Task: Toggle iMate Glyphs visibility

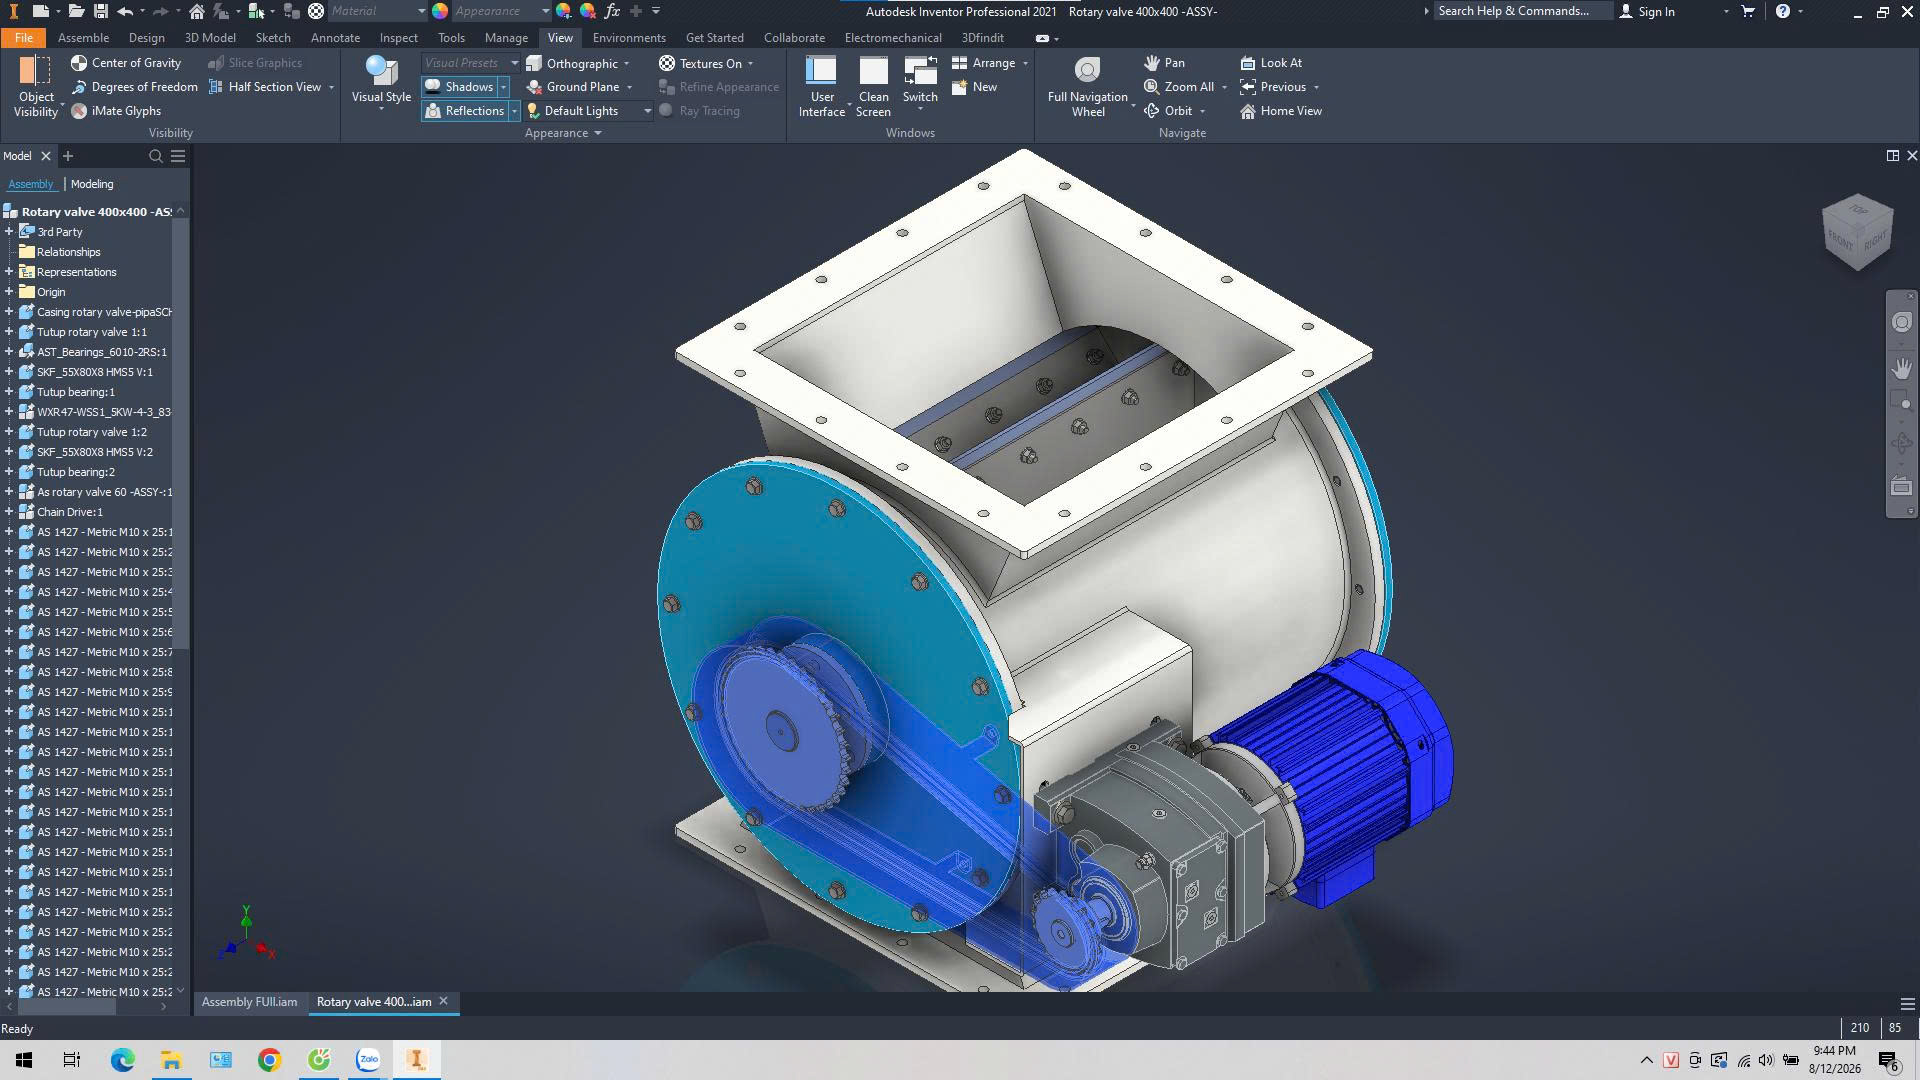Action: pyautogui.click(x=116, y=111)
